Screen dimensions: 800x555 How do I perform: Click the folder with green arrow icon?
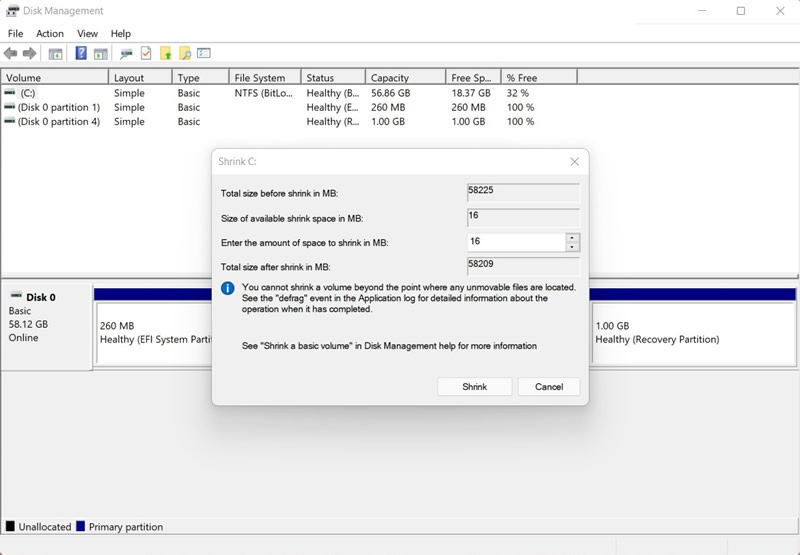(x=165, y=53)
